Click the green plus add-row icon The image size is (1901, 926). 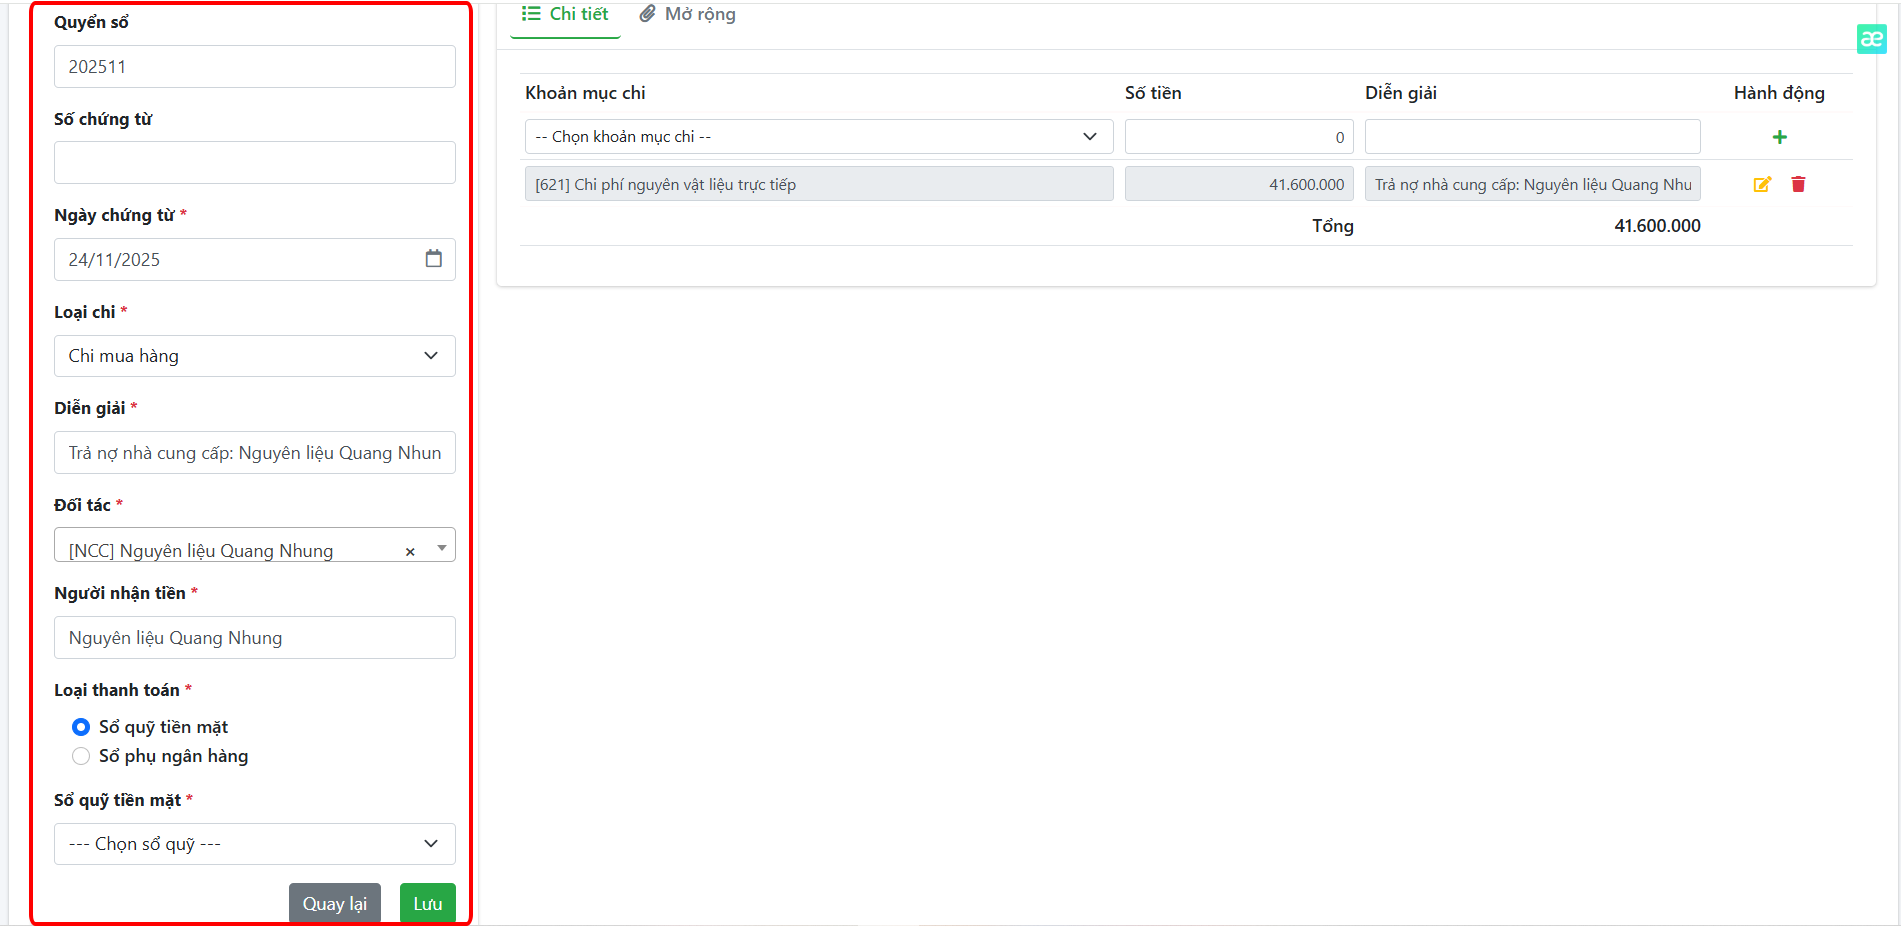point(1779,137)
